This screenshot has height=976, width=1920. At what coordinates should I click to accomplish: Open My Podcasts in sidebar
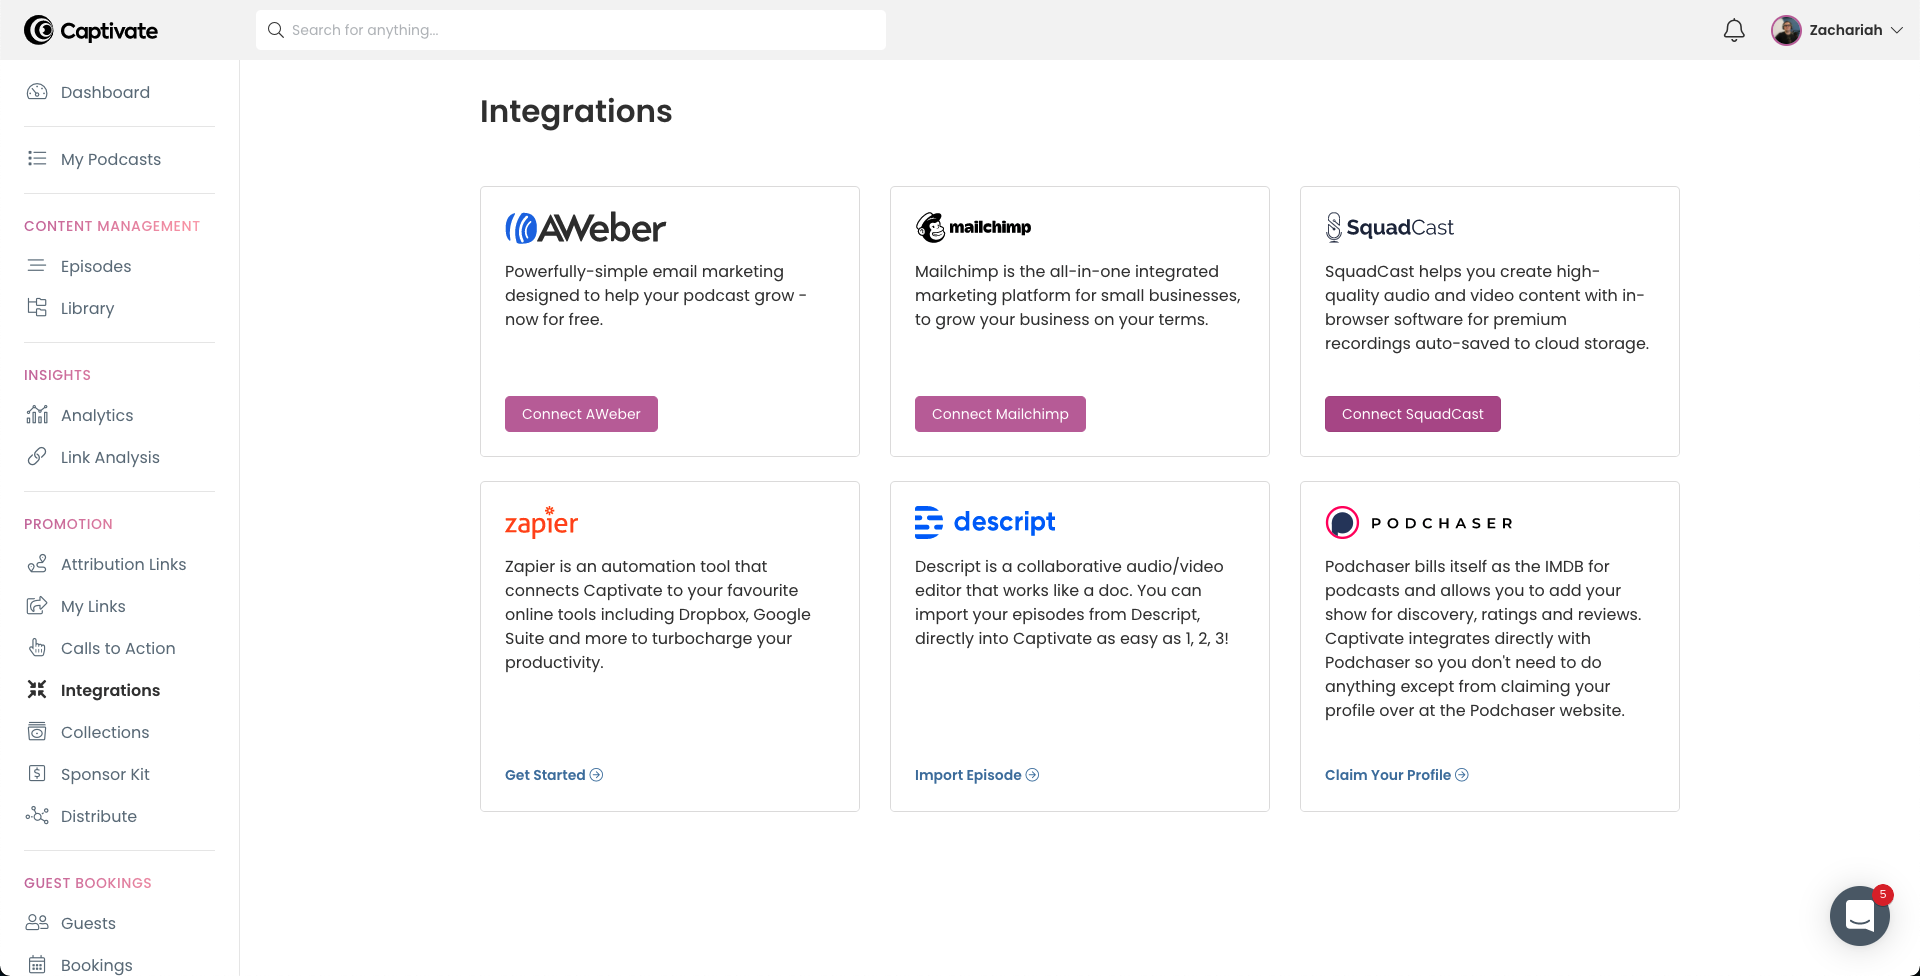click(110, 159)
